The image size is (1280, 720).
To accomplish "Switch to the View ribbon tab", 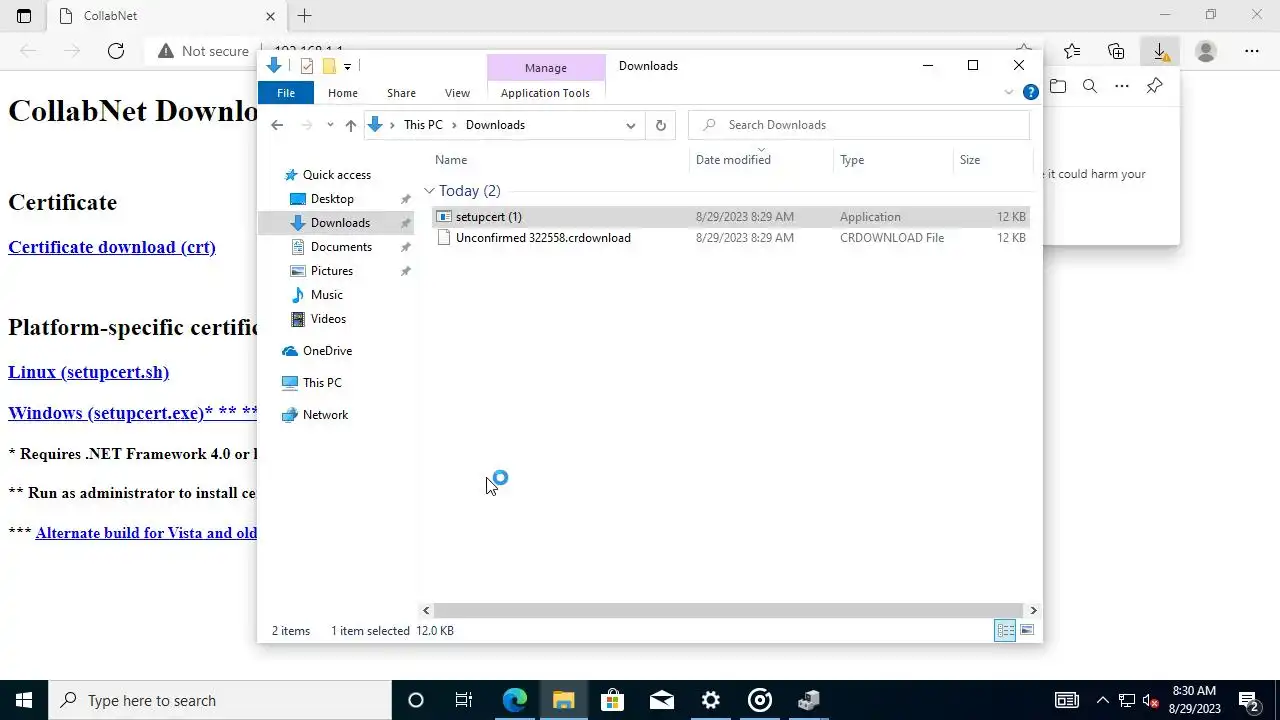I will (x=457, y=93).
